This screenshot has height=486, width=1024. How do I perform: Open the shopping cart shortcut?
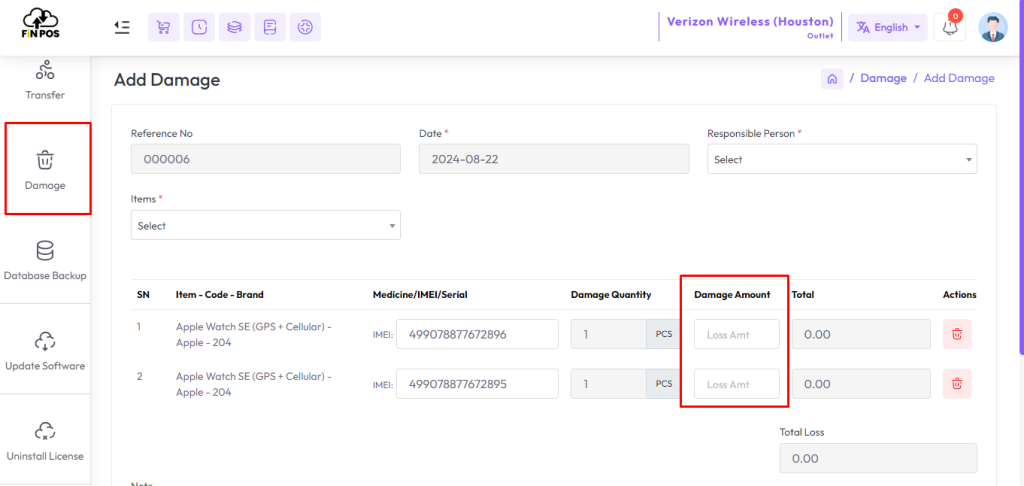point(164,27)
